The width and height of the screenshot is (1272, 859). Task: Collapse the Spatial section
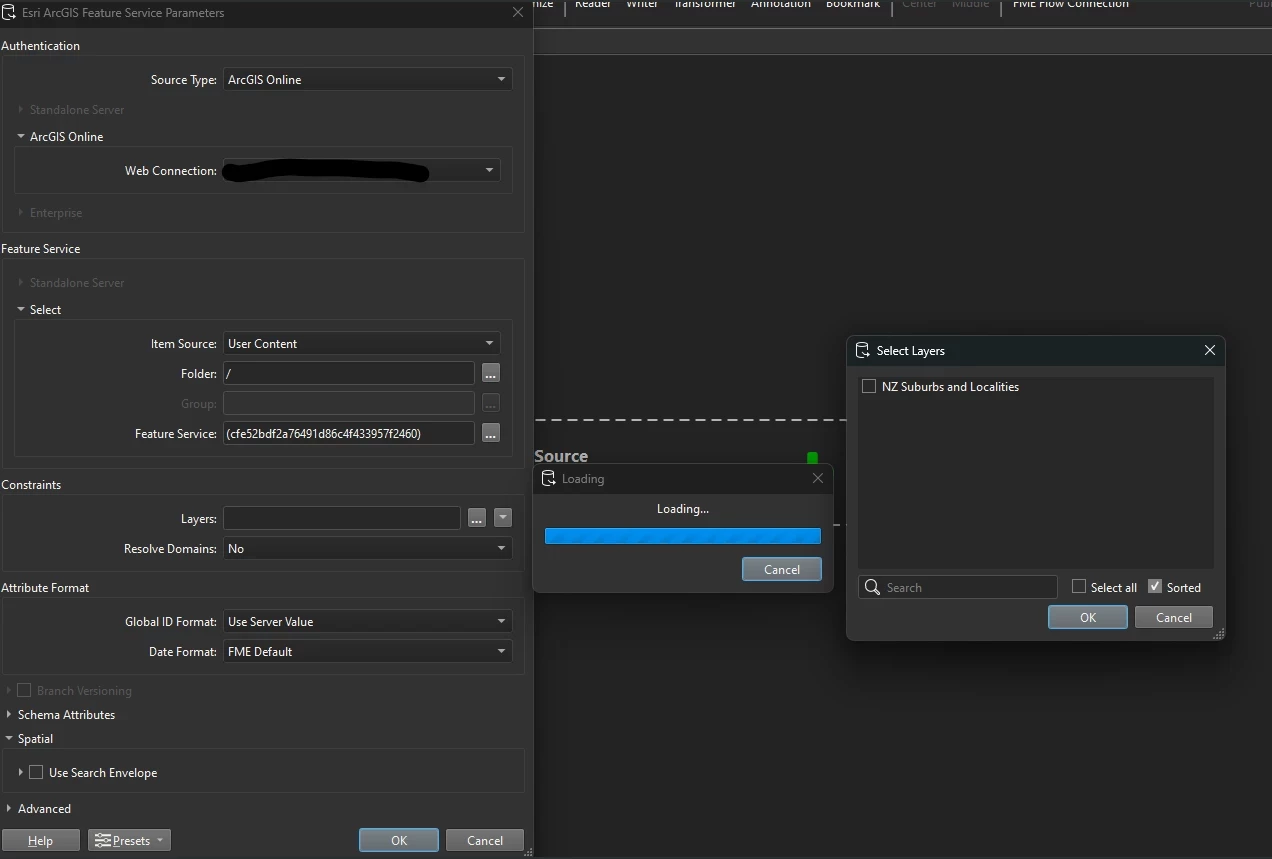9,738
